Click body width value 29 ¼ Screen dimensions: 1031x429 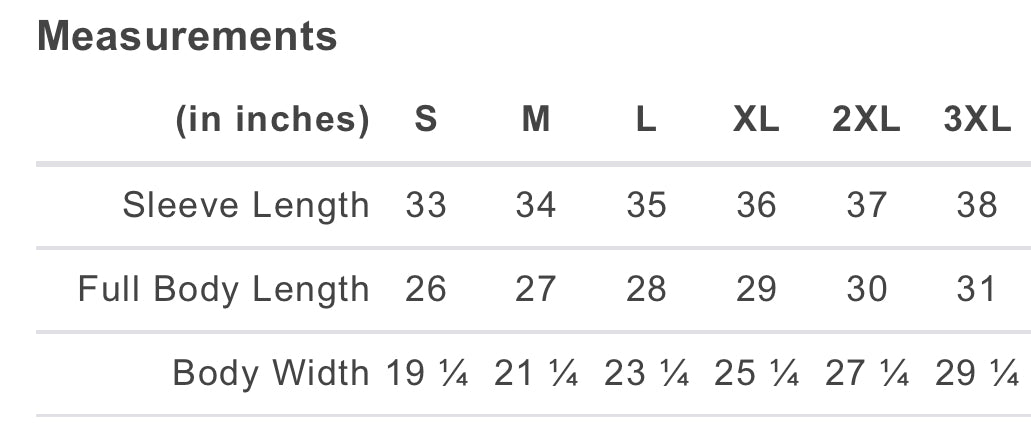pos(977,373)
